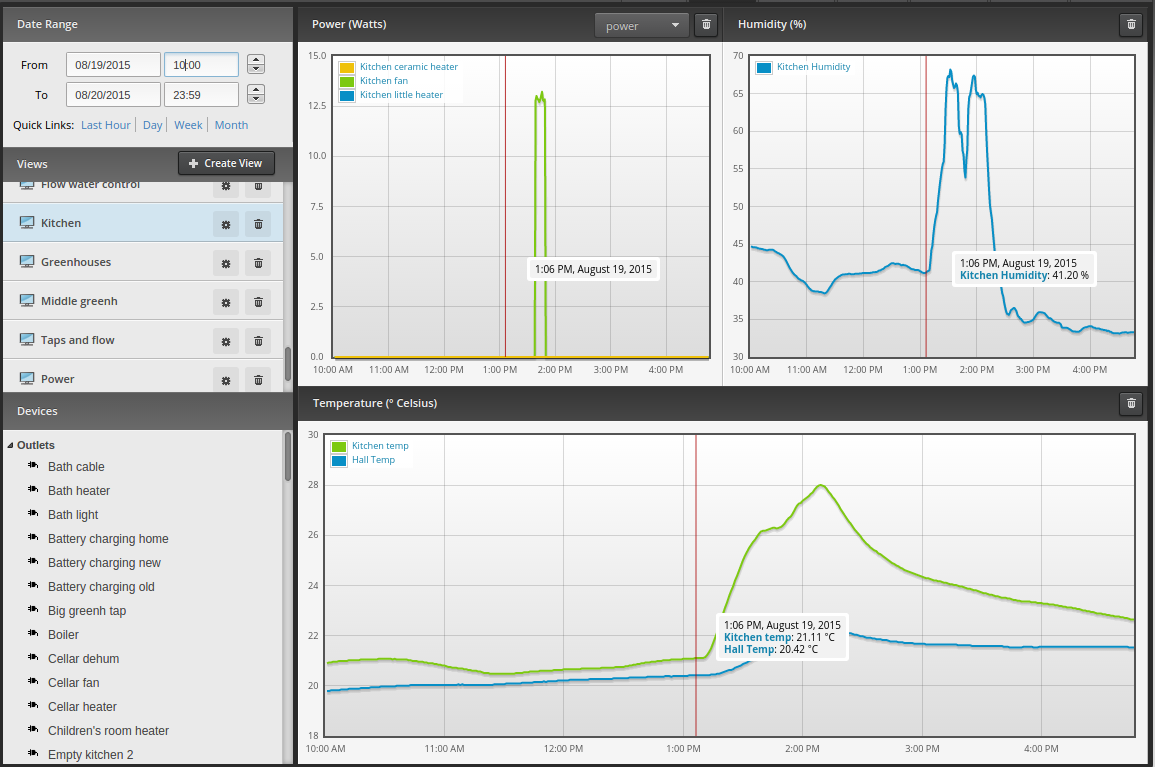Click Kitchen temp legend label
Image resolution: width=1155 pixels, height=767 pixels.
tap(380, 446)
